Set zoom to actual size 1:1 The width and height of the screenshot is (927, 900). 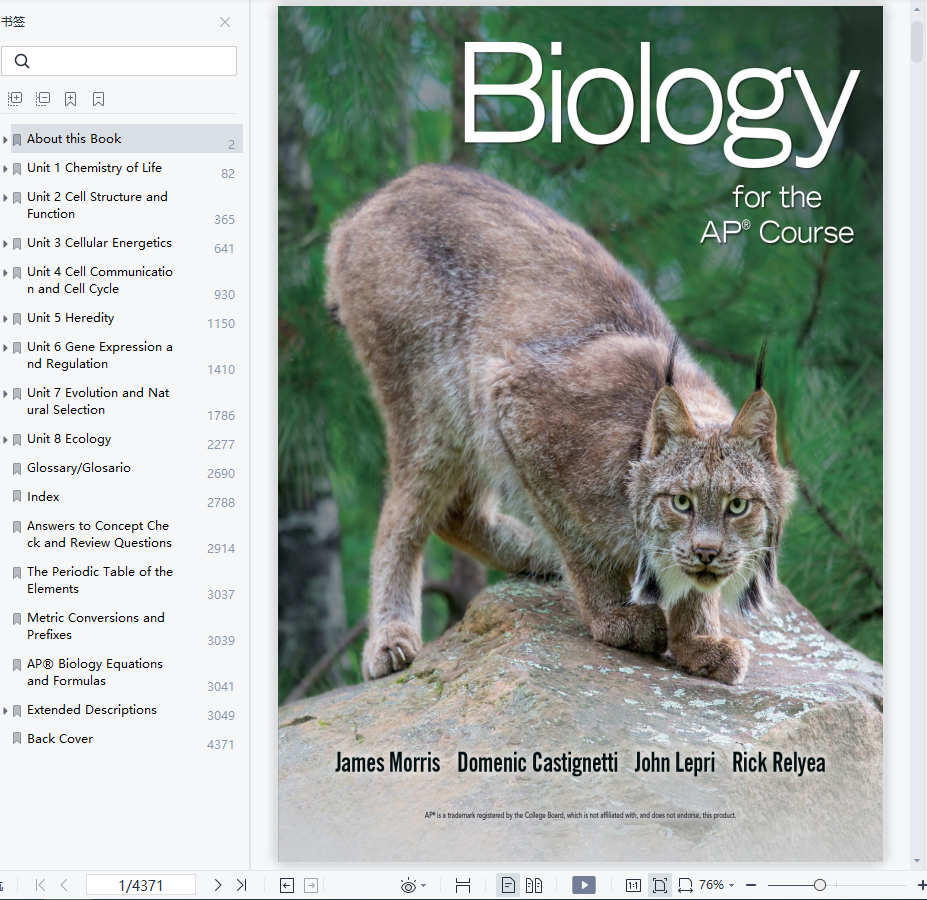click(633, 885)
